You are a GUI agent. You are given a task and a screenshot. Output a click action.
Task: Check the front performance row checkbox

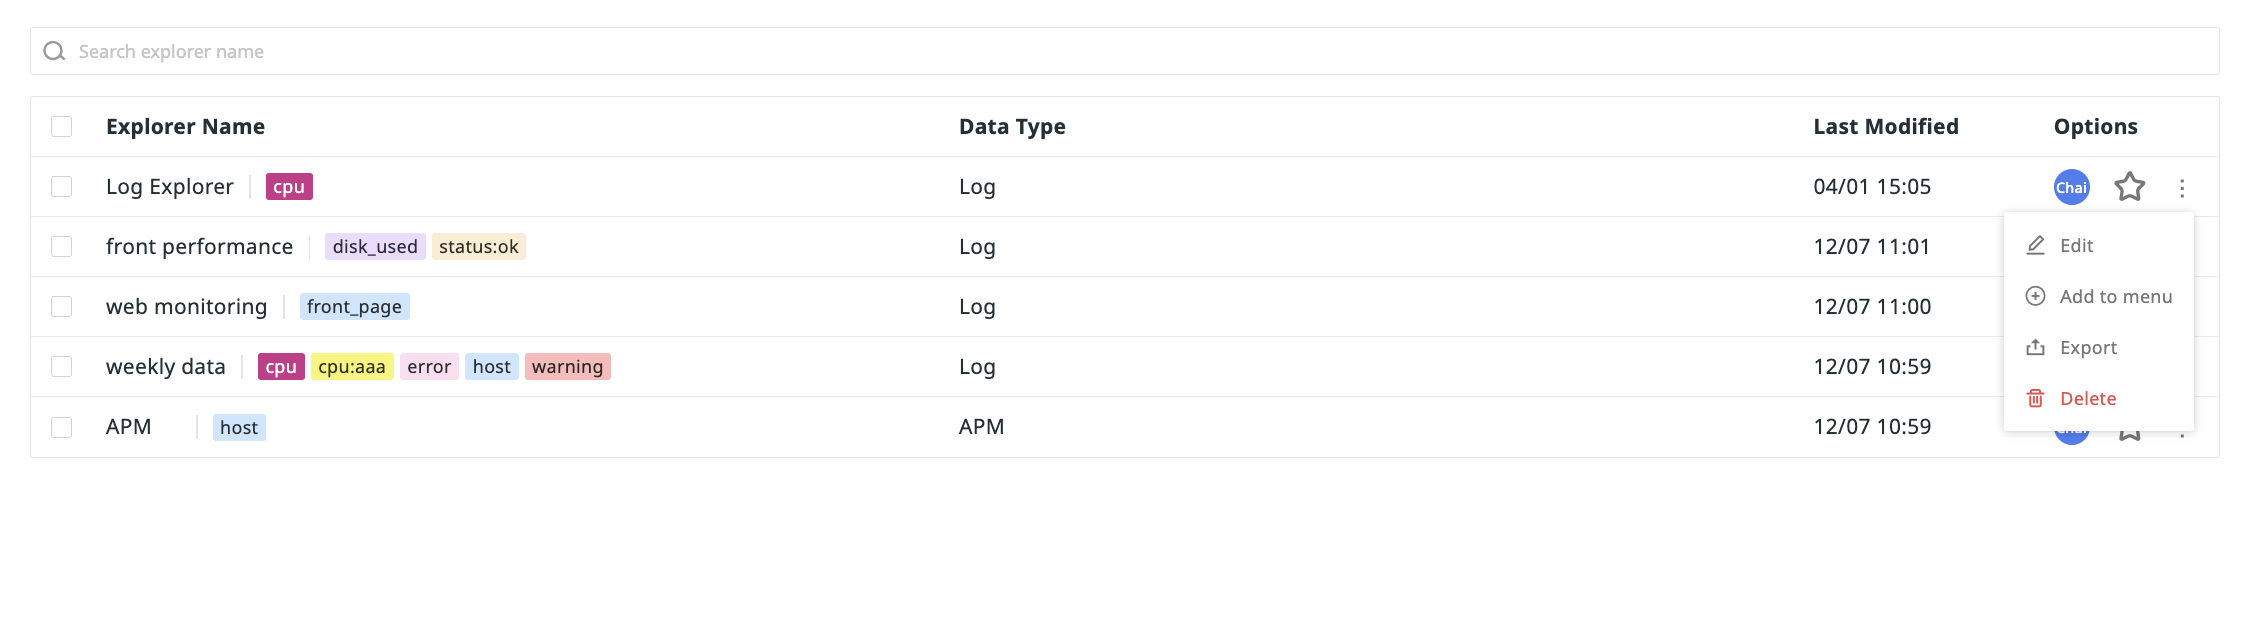pos(62,246)
